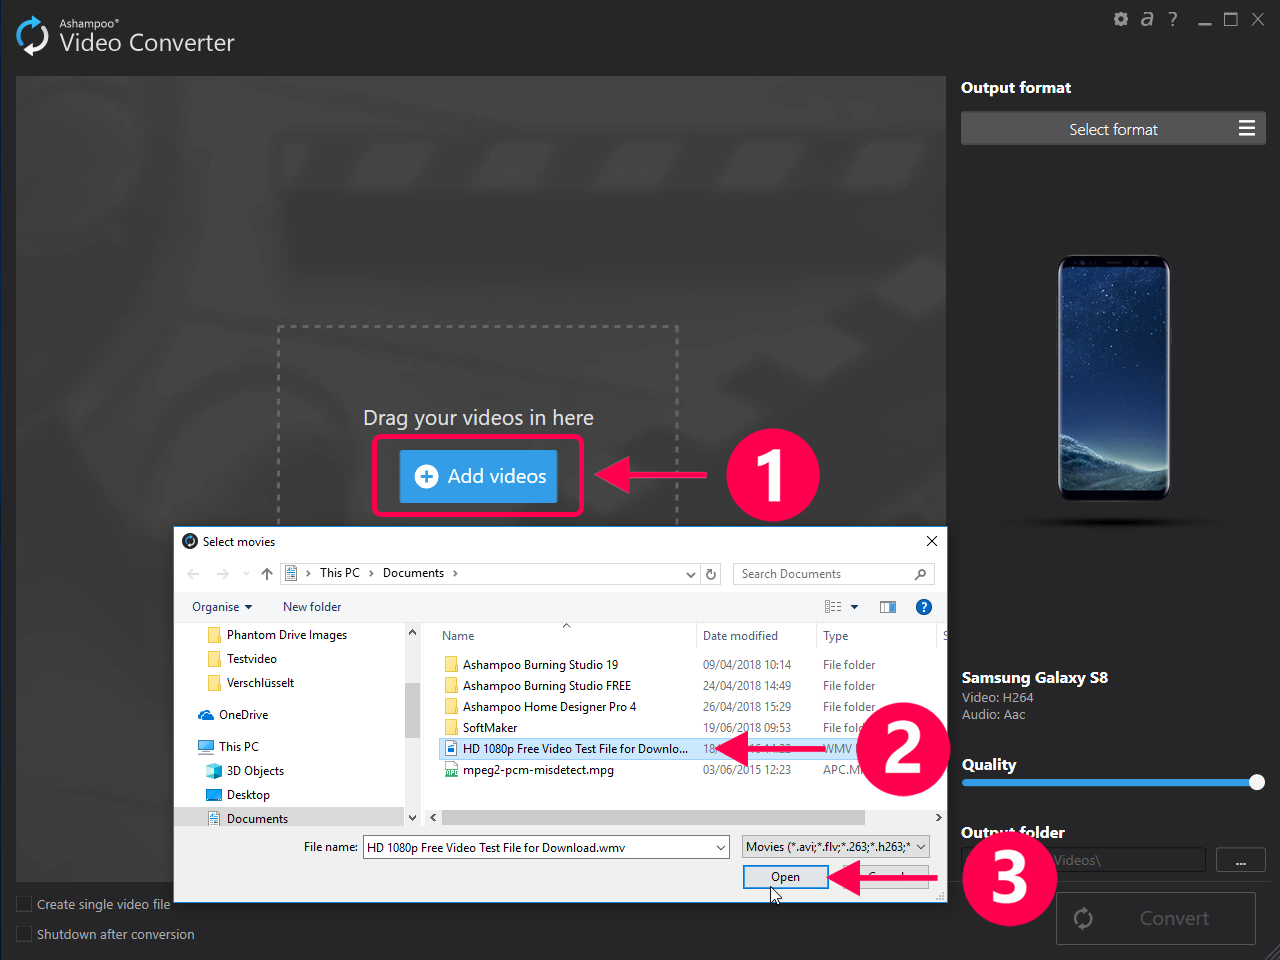
Task: Select Desktop in navigation tree
Action: coord(248,795)
